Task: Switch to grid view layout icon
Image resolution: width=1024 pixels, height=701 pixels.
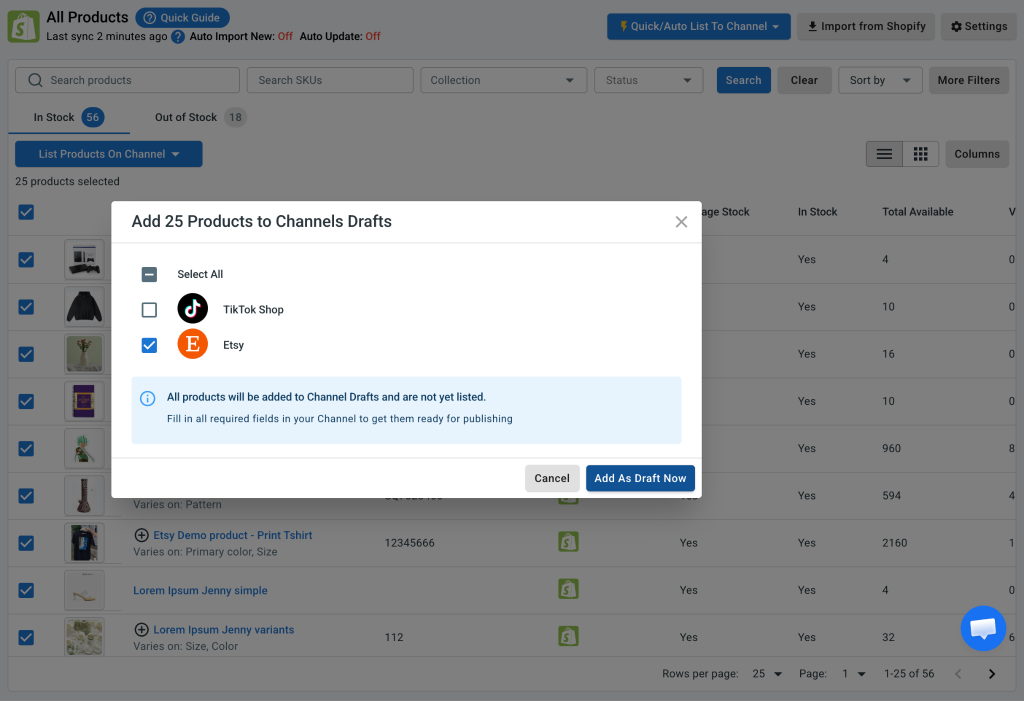Action: pos(920,154)
